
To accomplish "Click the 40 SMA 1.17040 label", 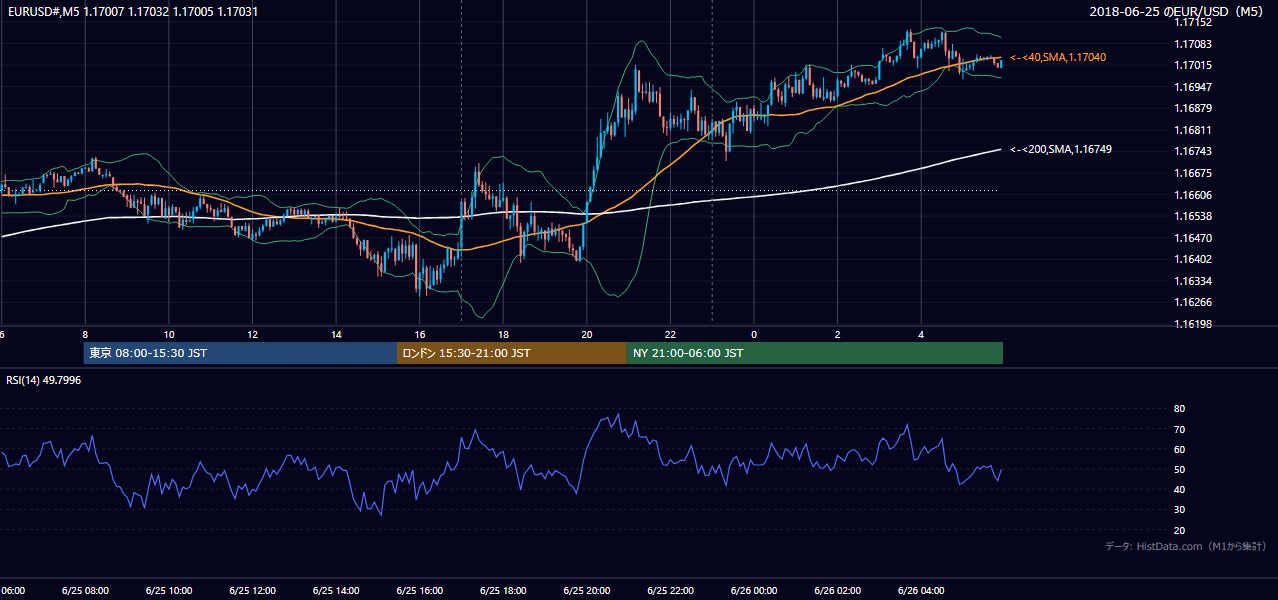I will [1058, 58].
